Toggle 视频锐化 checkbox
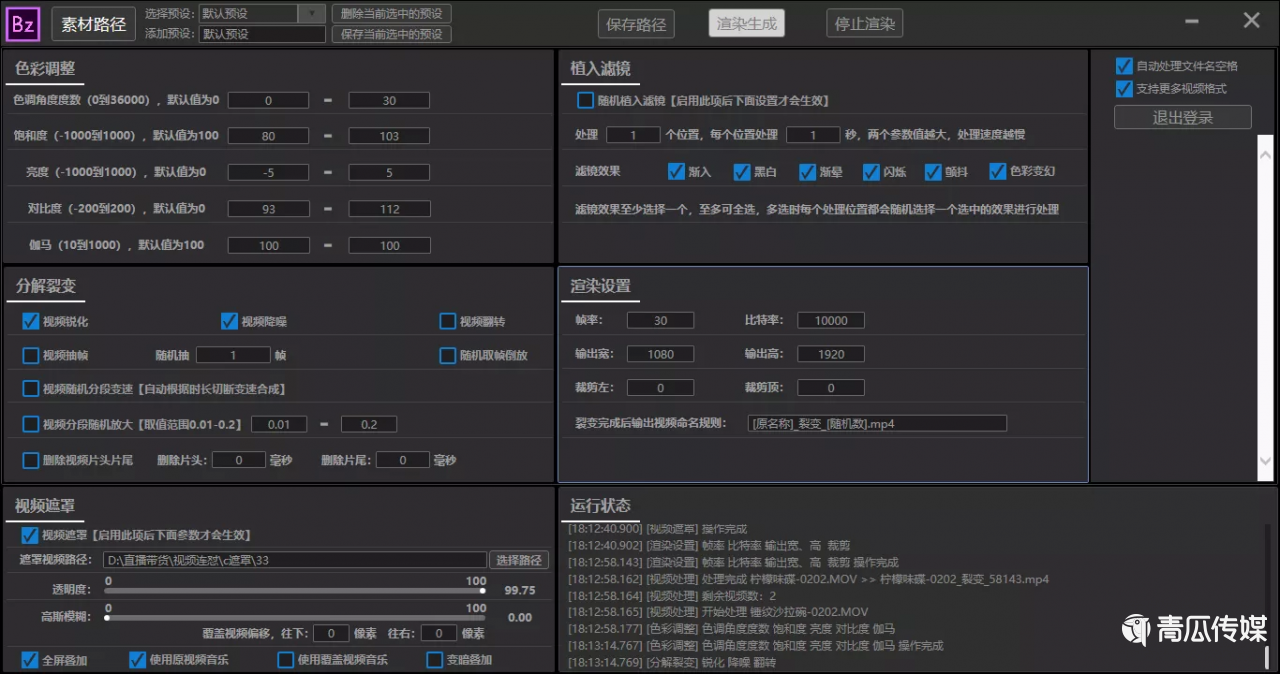The height and width of the screenshot is (674, 1280). click(31, 322)
